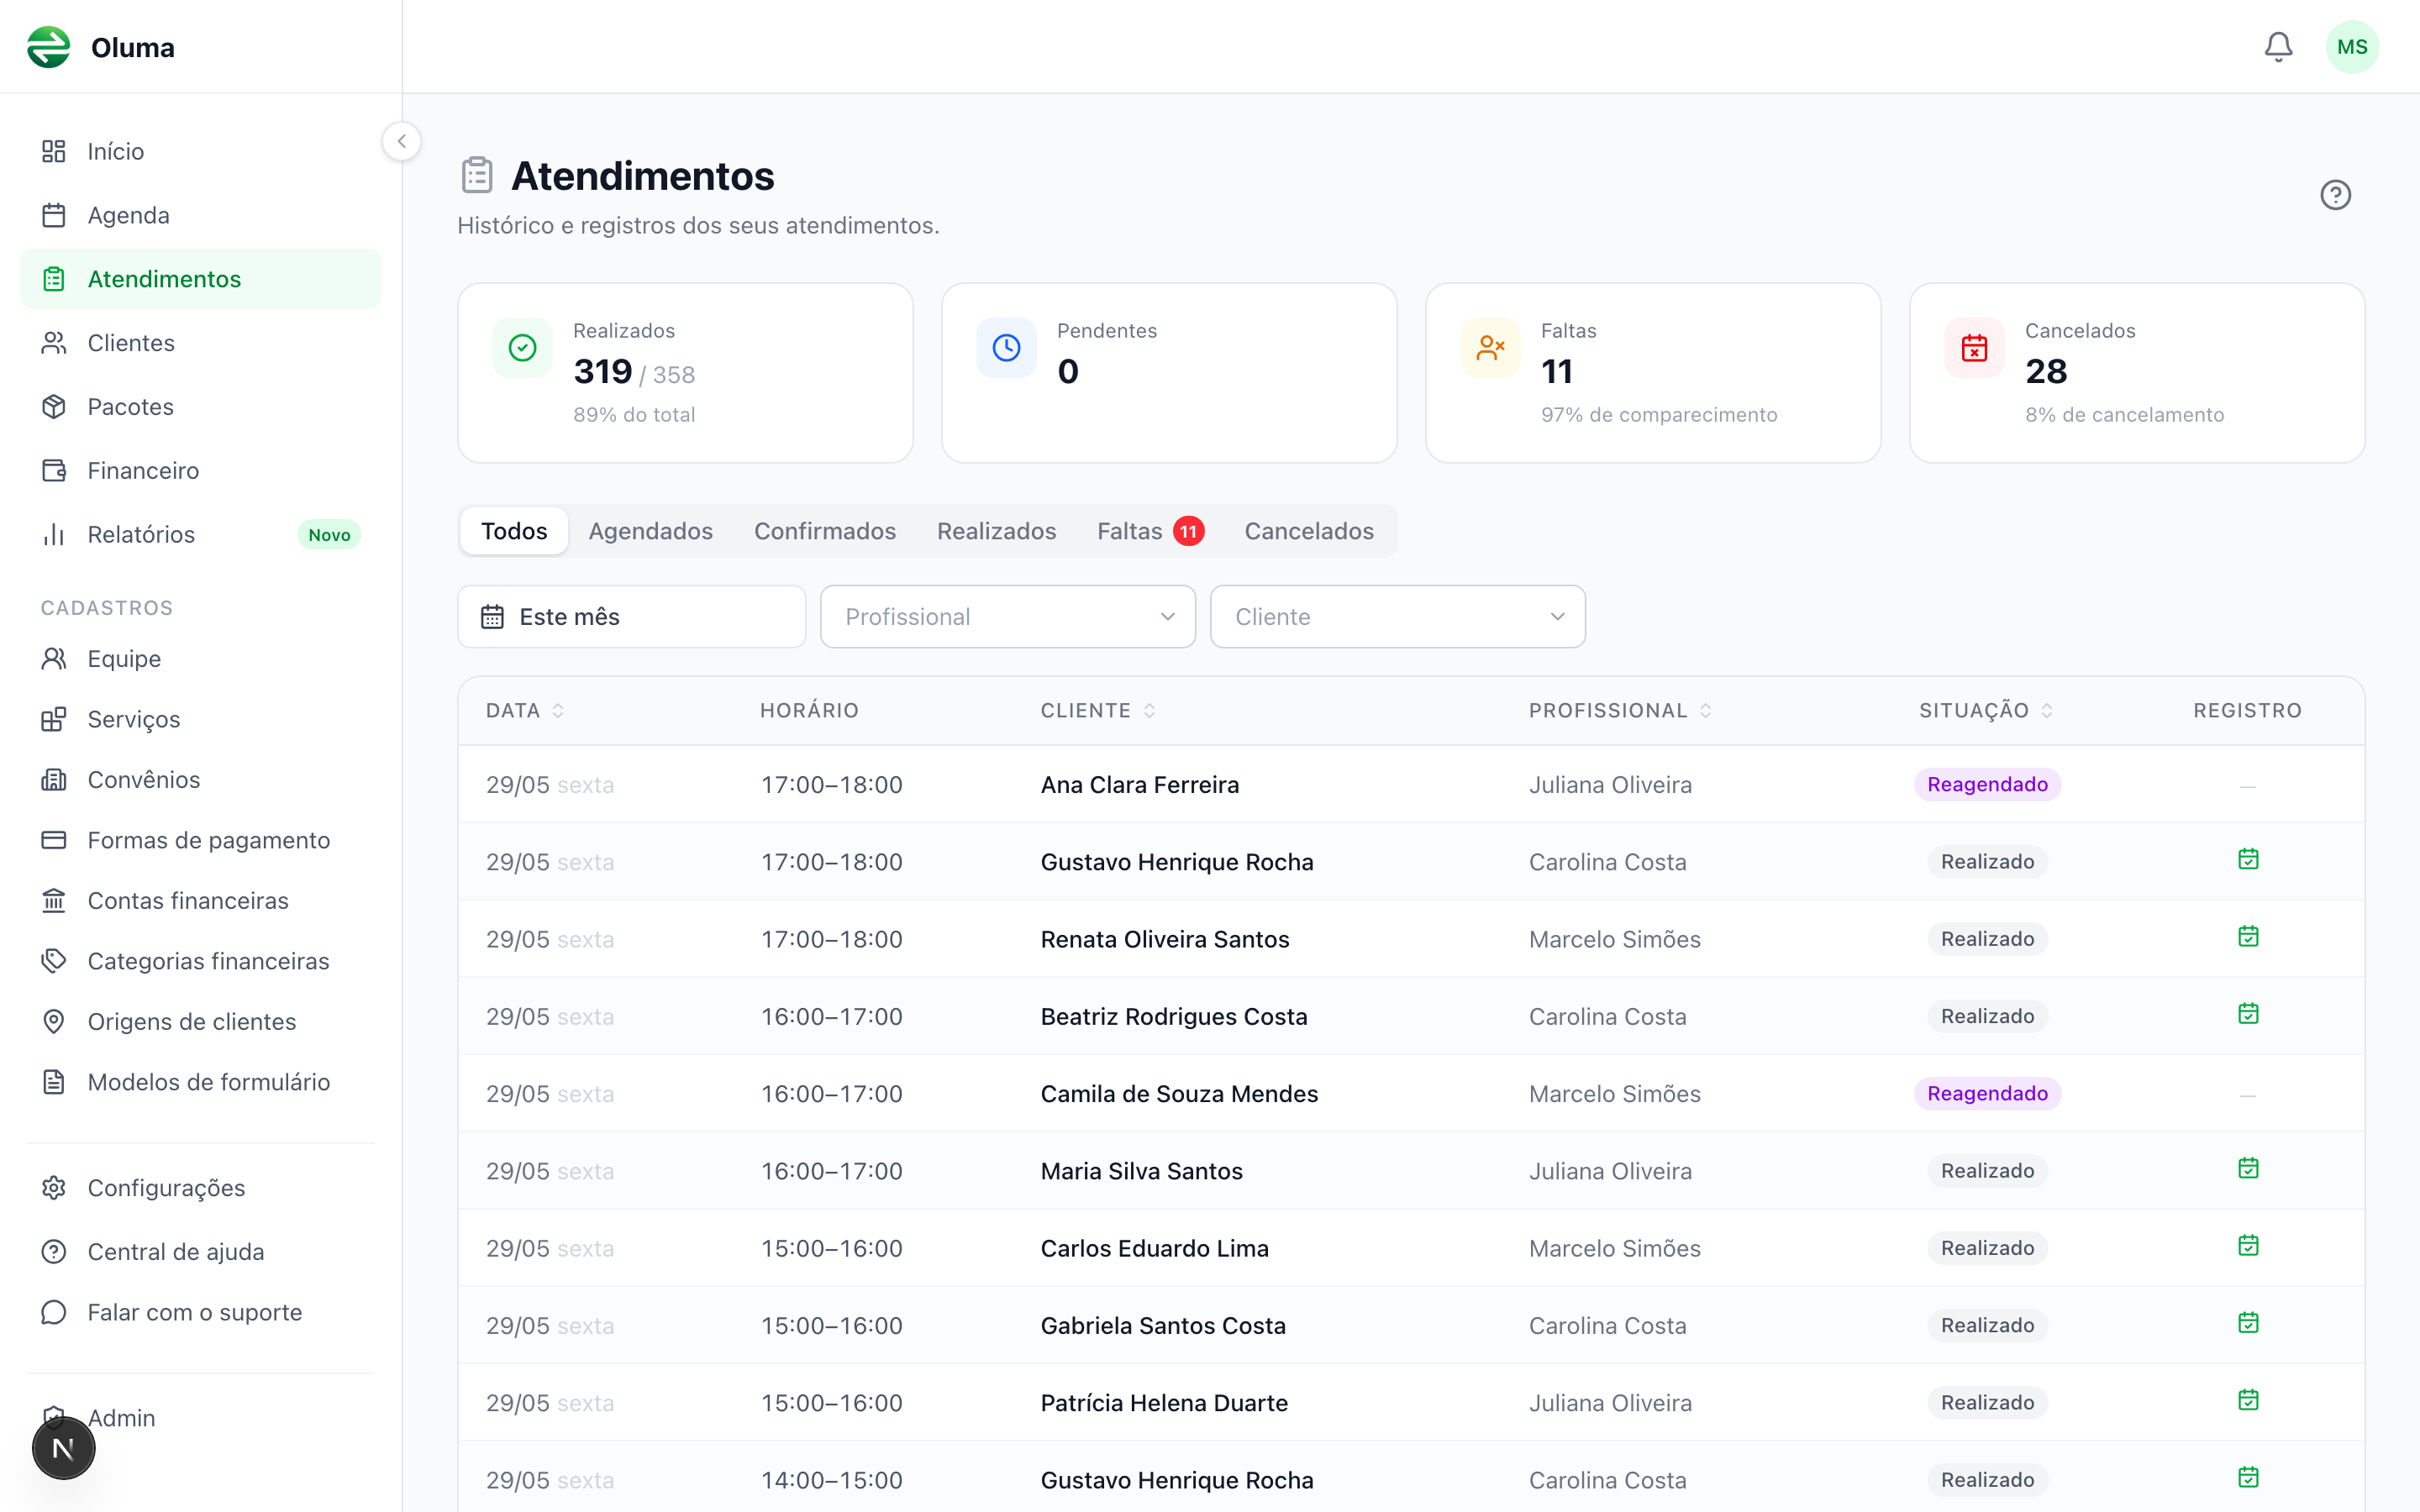The width and height of the screenshot is (2420, 1512).
Task: Switch to the Agendados tab
Action: click(651, 531)
